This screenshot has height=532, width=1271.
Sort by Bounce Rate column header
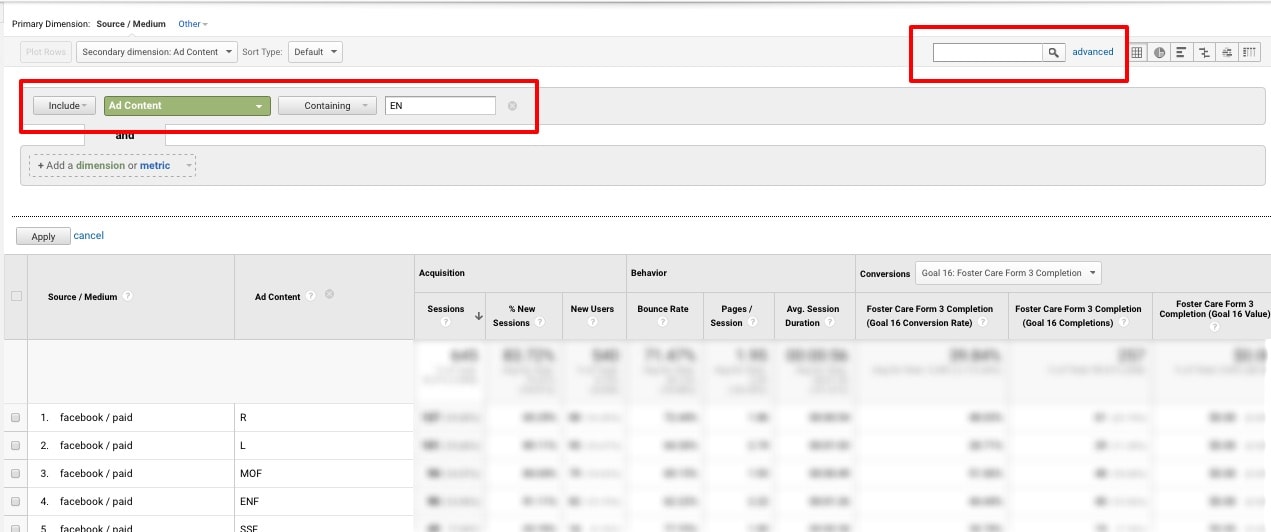click(663, 309)
